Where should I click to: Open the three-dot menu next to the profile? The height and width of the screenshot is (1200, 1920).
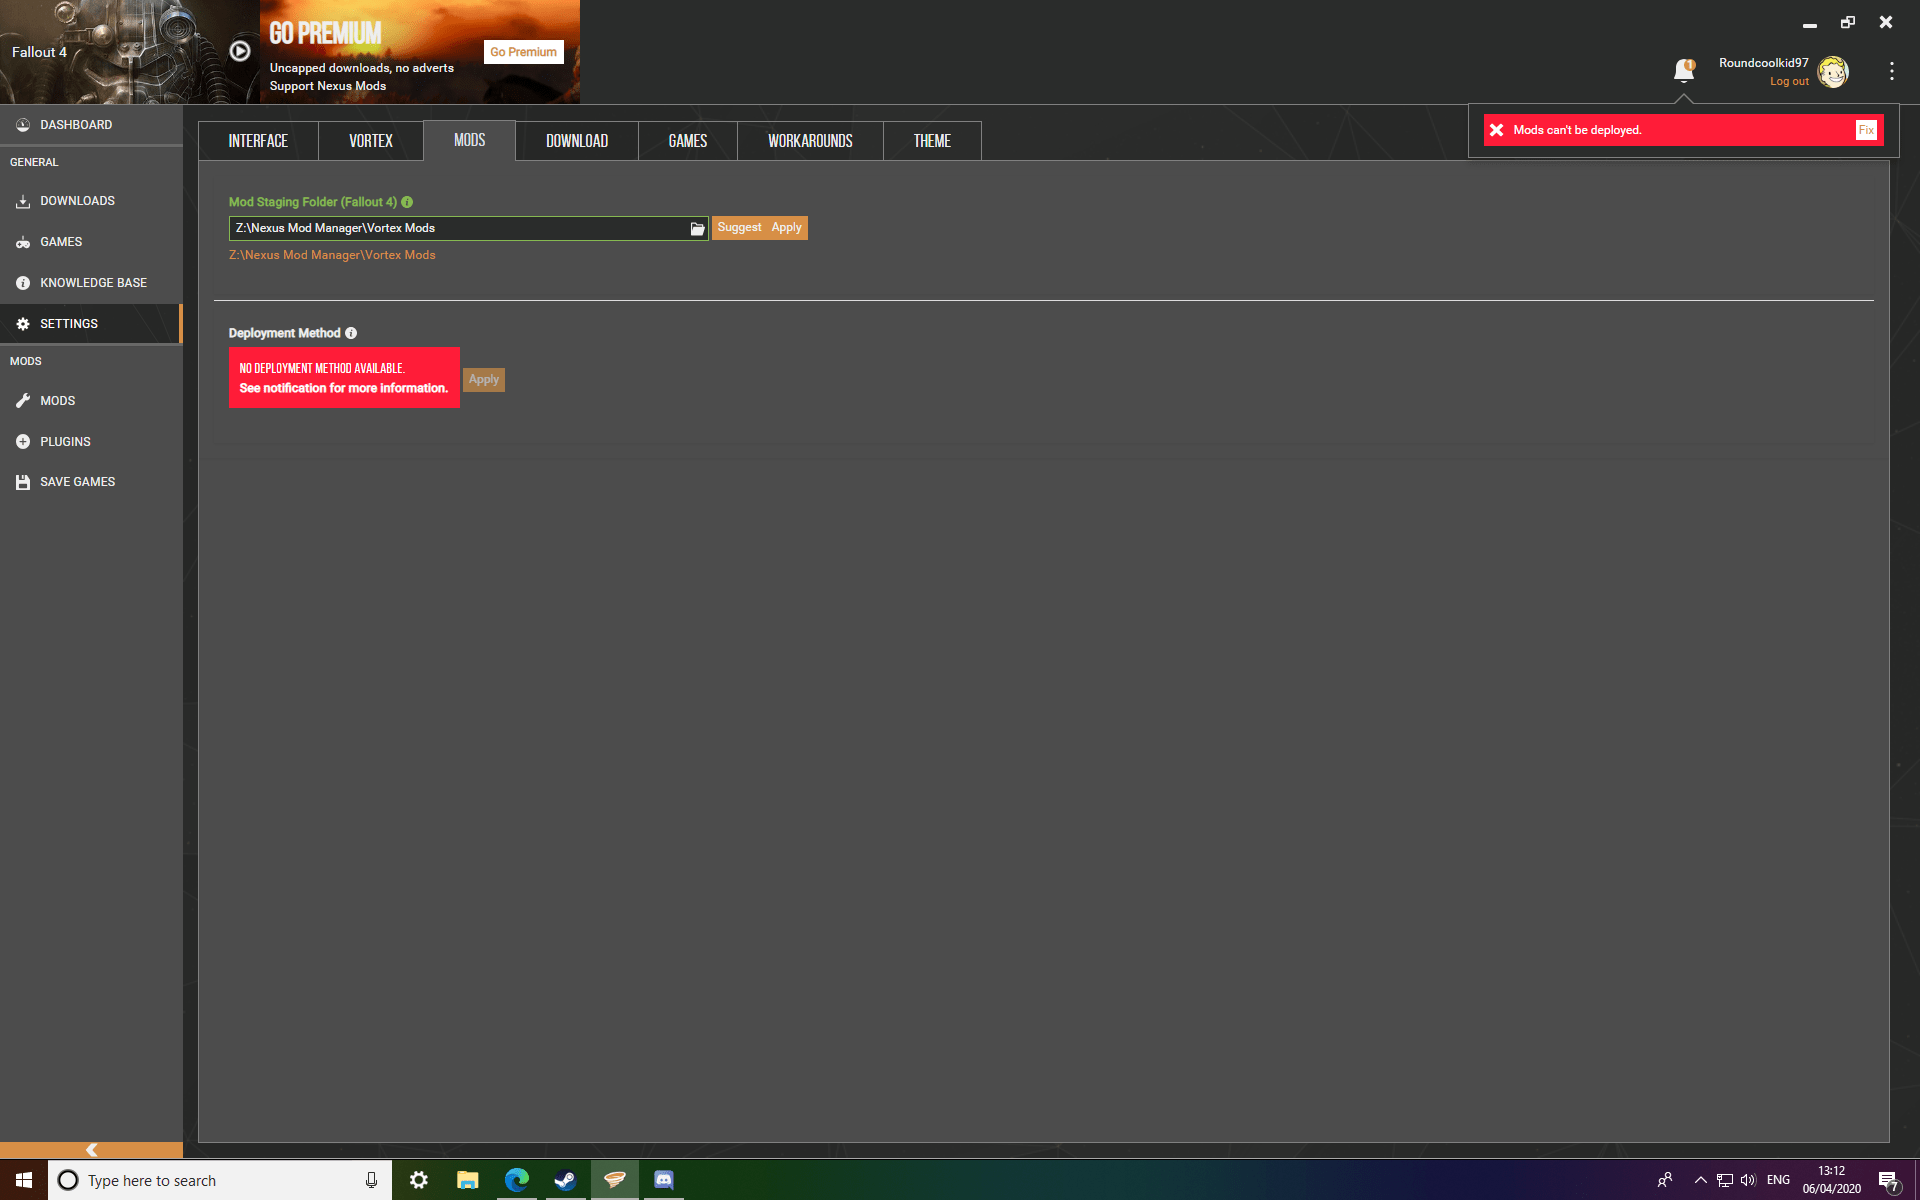(1891, 71)
